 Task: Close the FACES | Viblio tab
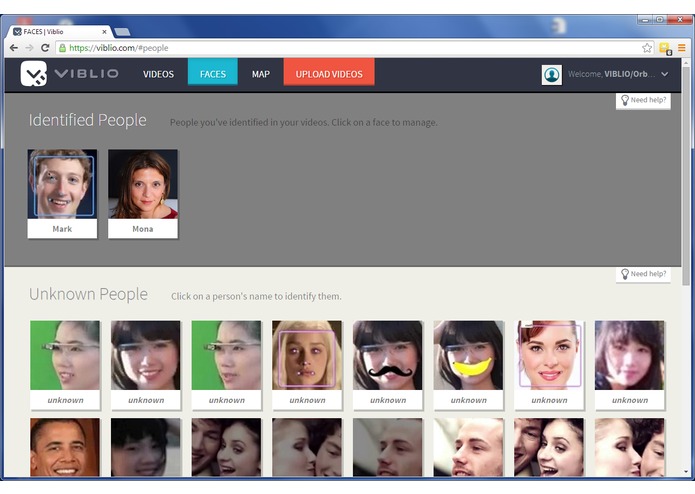click(x=104, y=32)
